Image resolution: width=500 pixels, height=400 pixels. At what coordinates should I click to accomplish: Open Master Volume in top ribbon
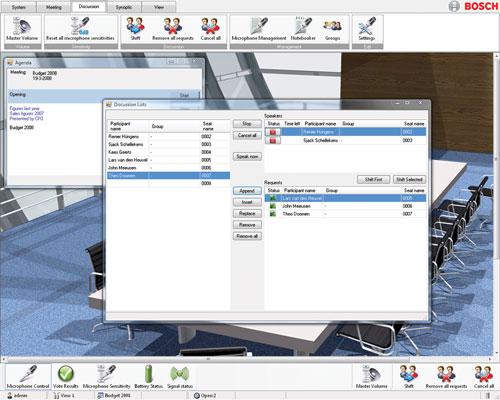tap(22, 29)
